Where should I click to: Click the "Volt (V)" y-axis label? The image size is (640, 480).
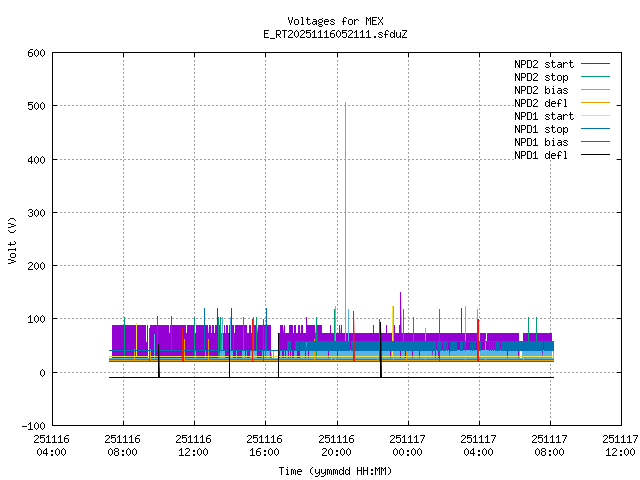click(x=13, y=239)
